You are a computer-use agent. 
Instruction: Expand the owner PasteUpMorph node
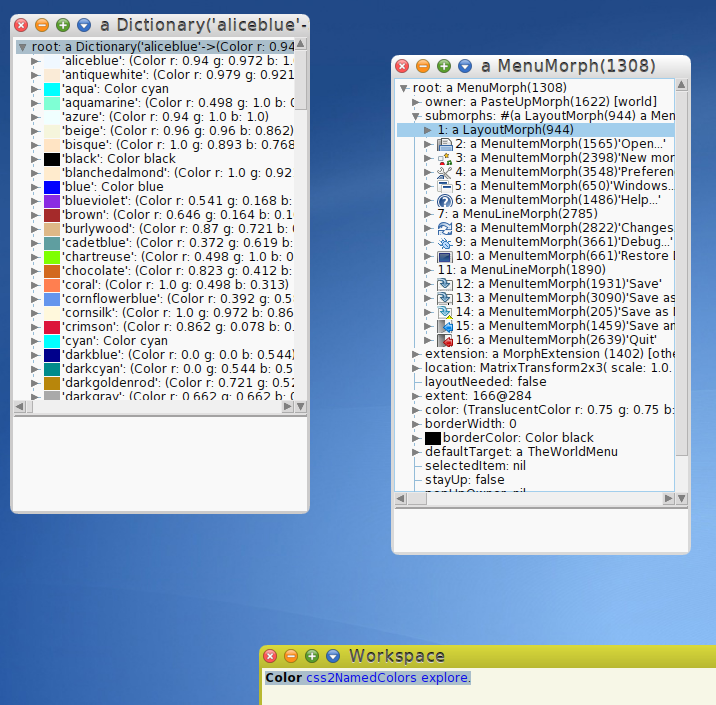(417, 102)
